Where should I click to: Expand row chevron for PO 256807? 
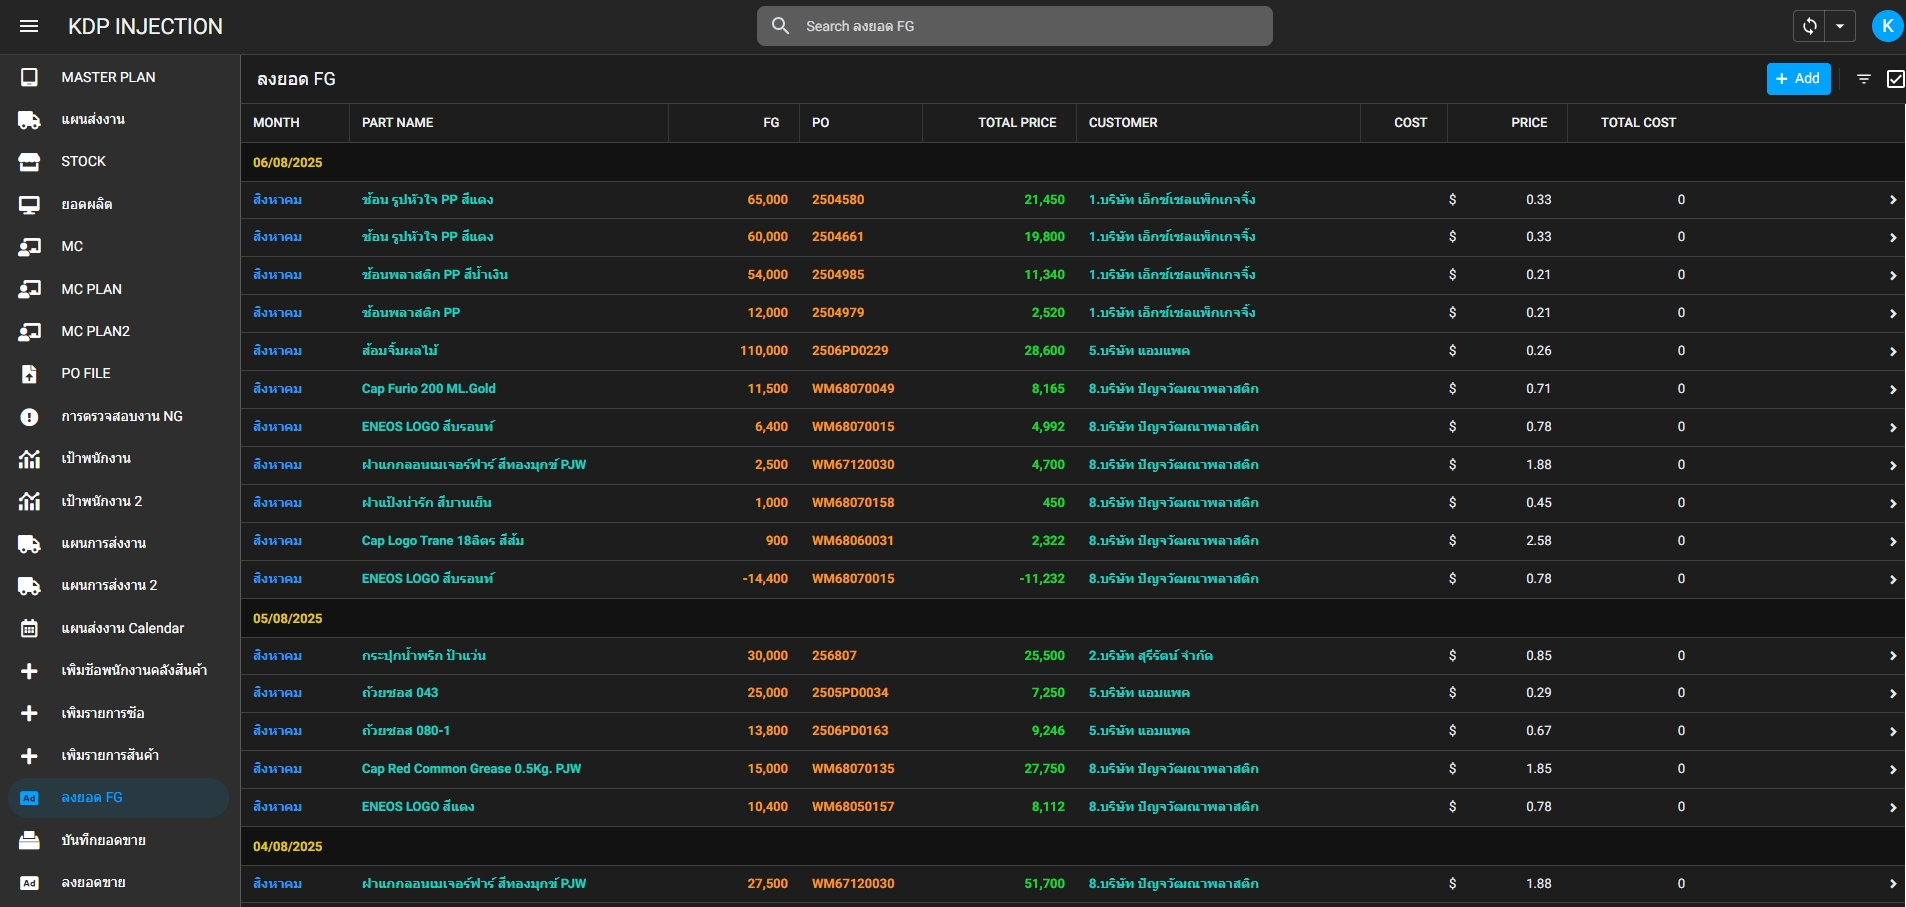tap(1892, 657)
